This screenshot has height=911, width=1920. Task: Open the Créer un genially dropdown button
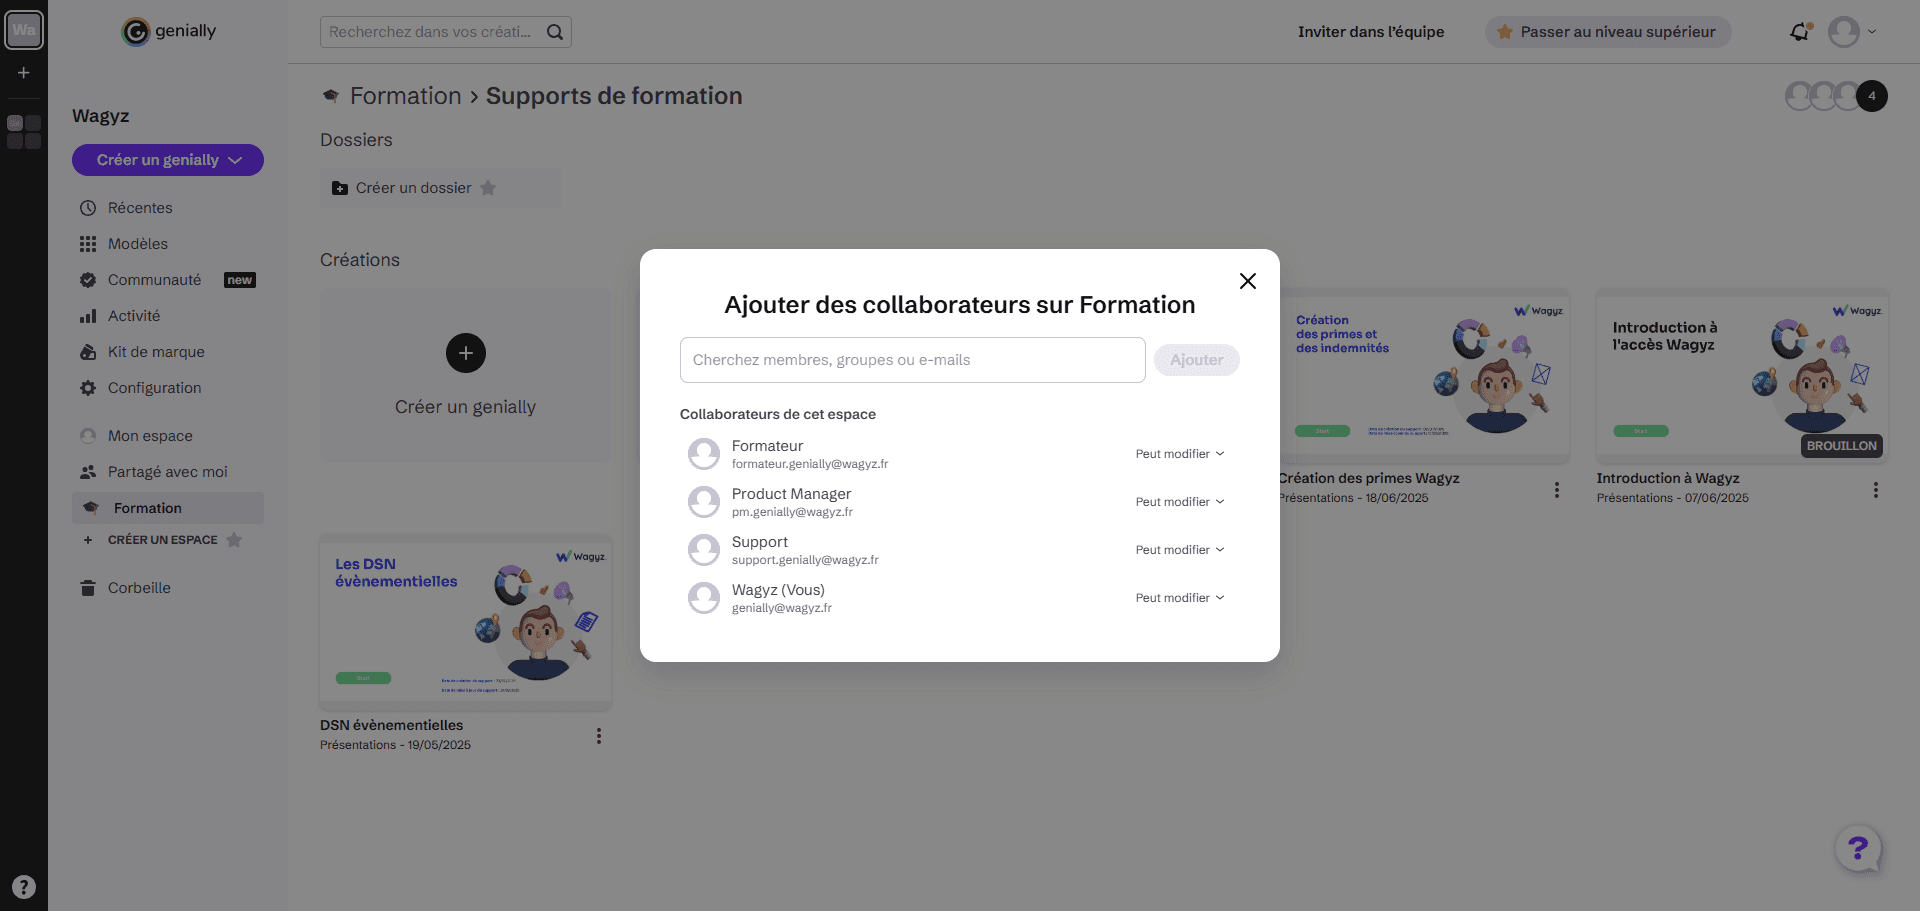pyautogui.click(x=168, y=160)
